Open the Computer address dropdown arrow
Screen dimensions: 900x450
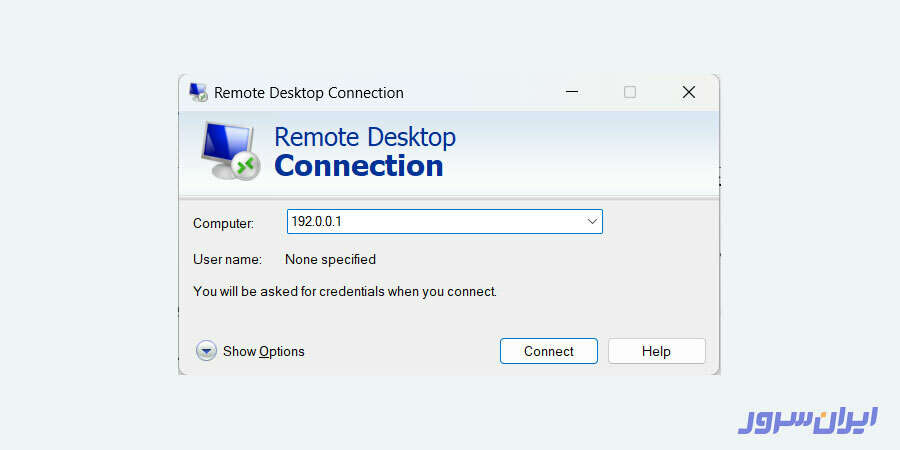tap(591, 221)
